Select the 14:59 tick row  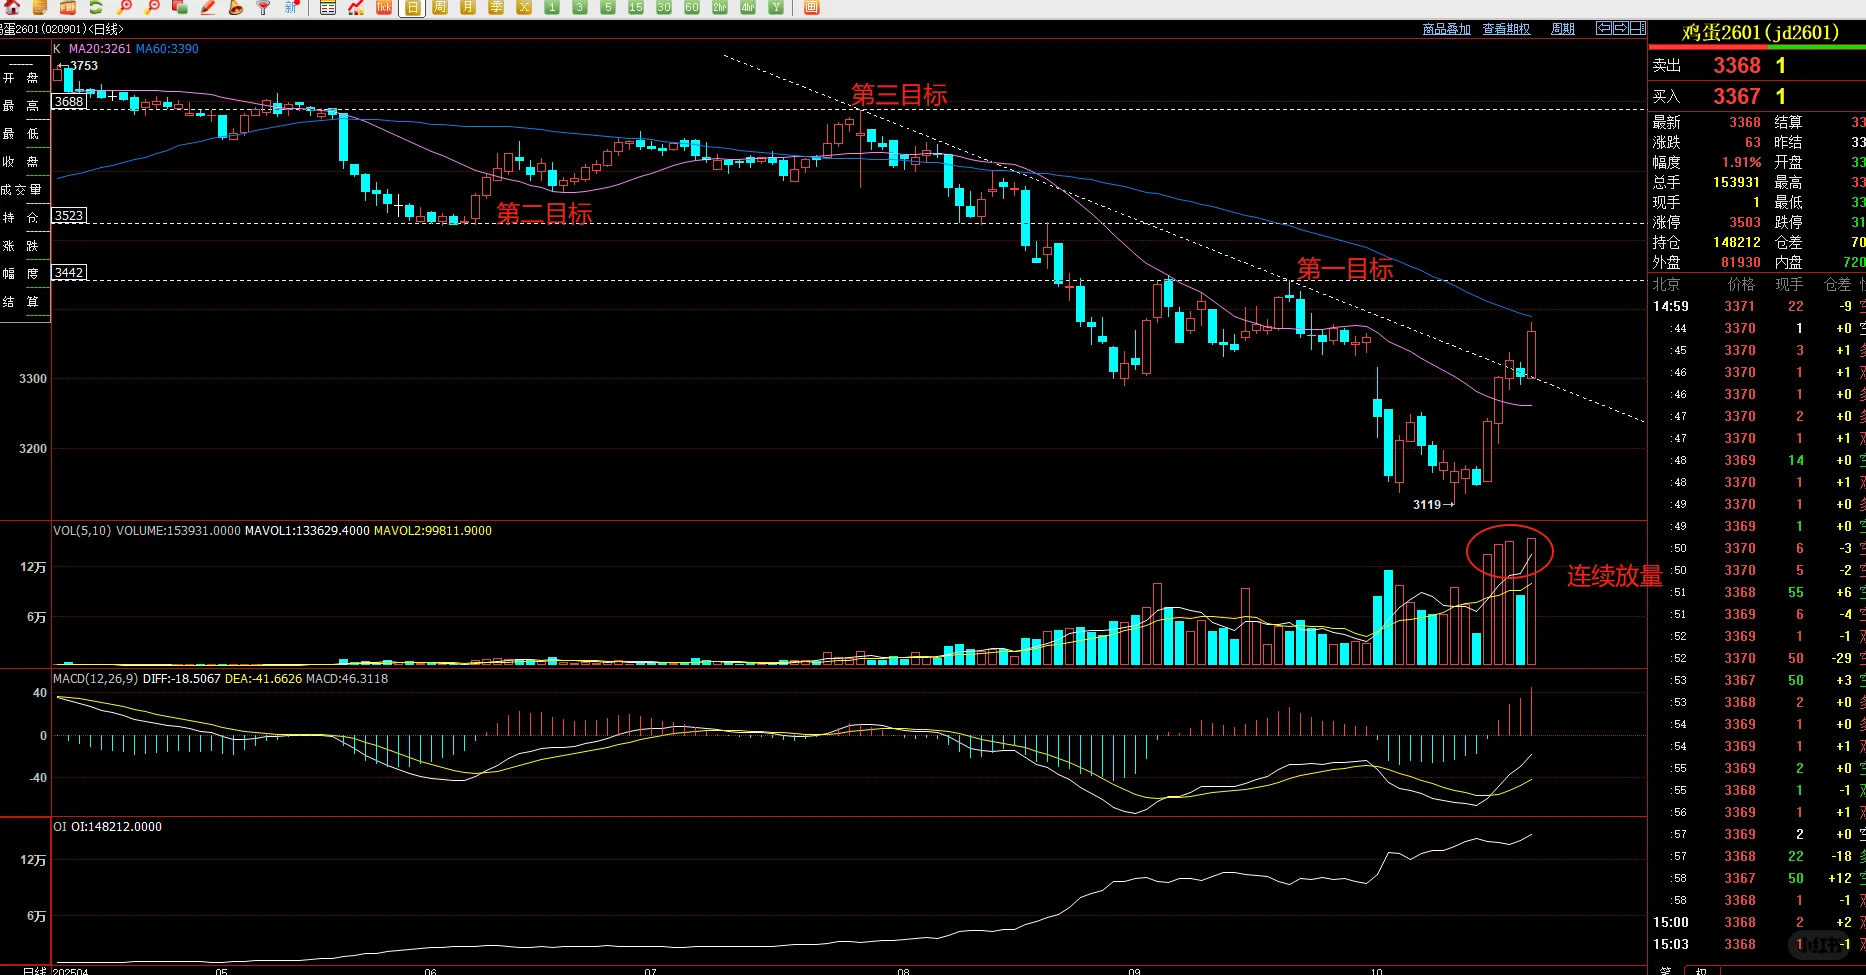[x=1757, y=307]
